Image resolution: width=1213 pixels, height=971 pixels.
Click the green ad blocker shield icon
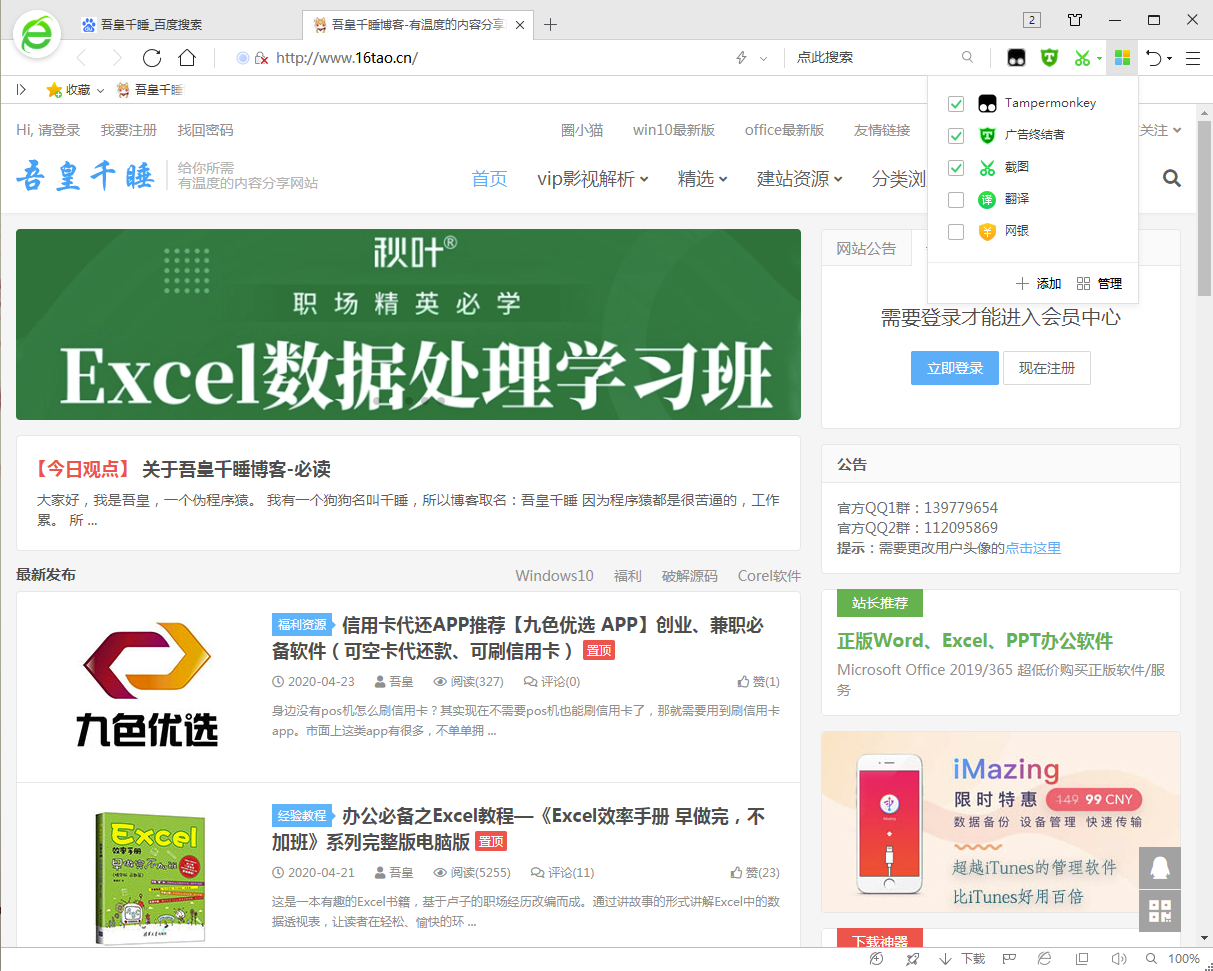point(1049,58)
